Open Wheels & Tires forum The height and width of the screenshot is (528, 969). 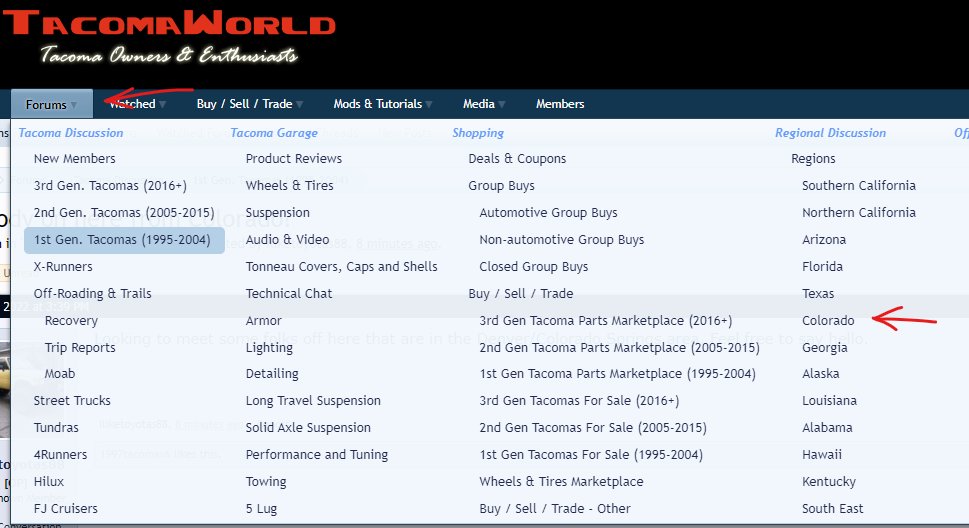click(x=289, y=185)
